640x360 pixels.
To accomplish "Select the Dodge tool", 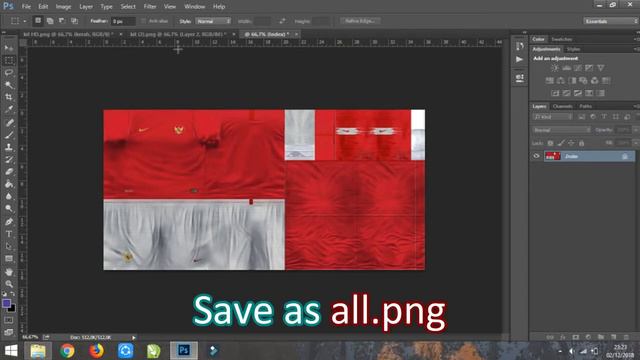I will [x=9, y=209].
